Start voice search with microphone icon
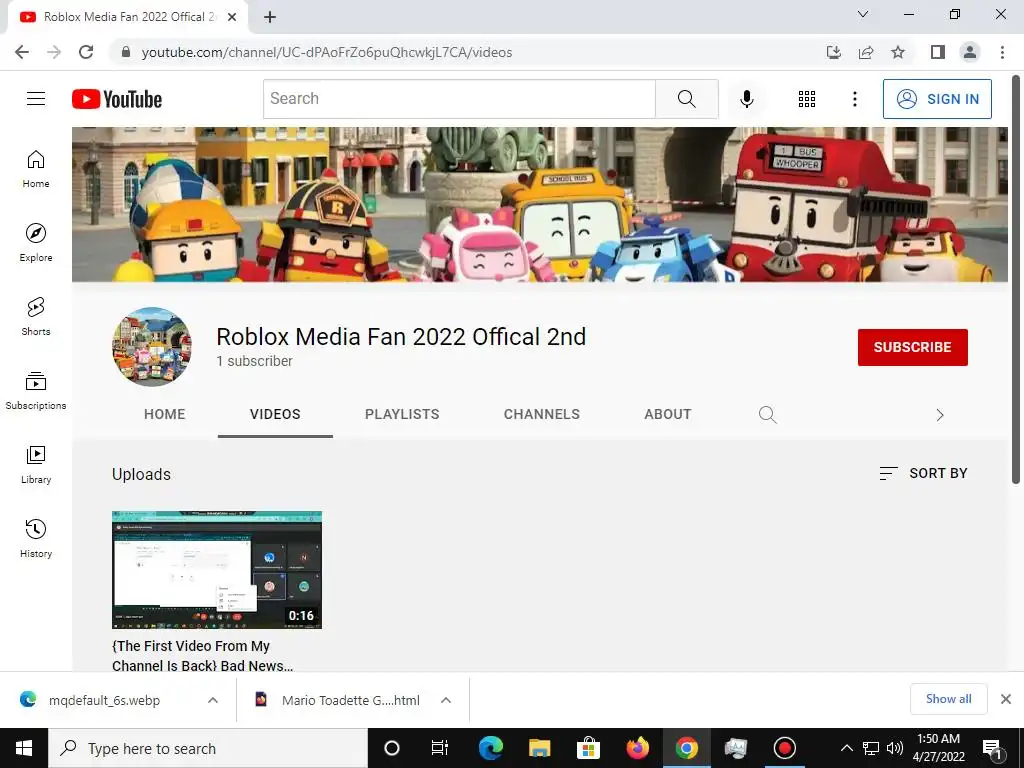The width and height of the screenshot is (1024, 768). [746, 99]
